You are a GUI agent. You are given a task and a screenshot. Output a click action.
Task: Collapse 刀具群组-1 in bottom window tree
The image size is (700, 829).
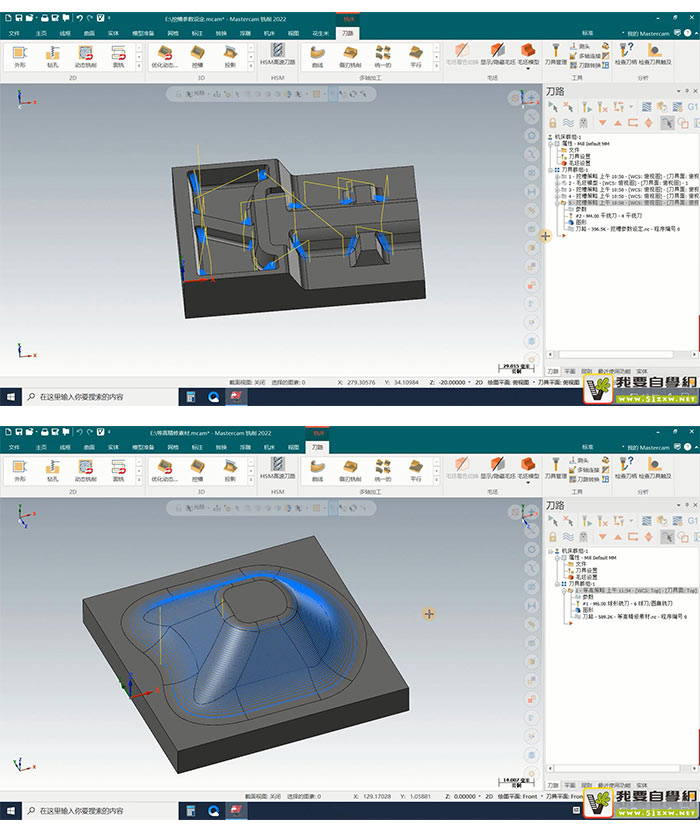557,584
